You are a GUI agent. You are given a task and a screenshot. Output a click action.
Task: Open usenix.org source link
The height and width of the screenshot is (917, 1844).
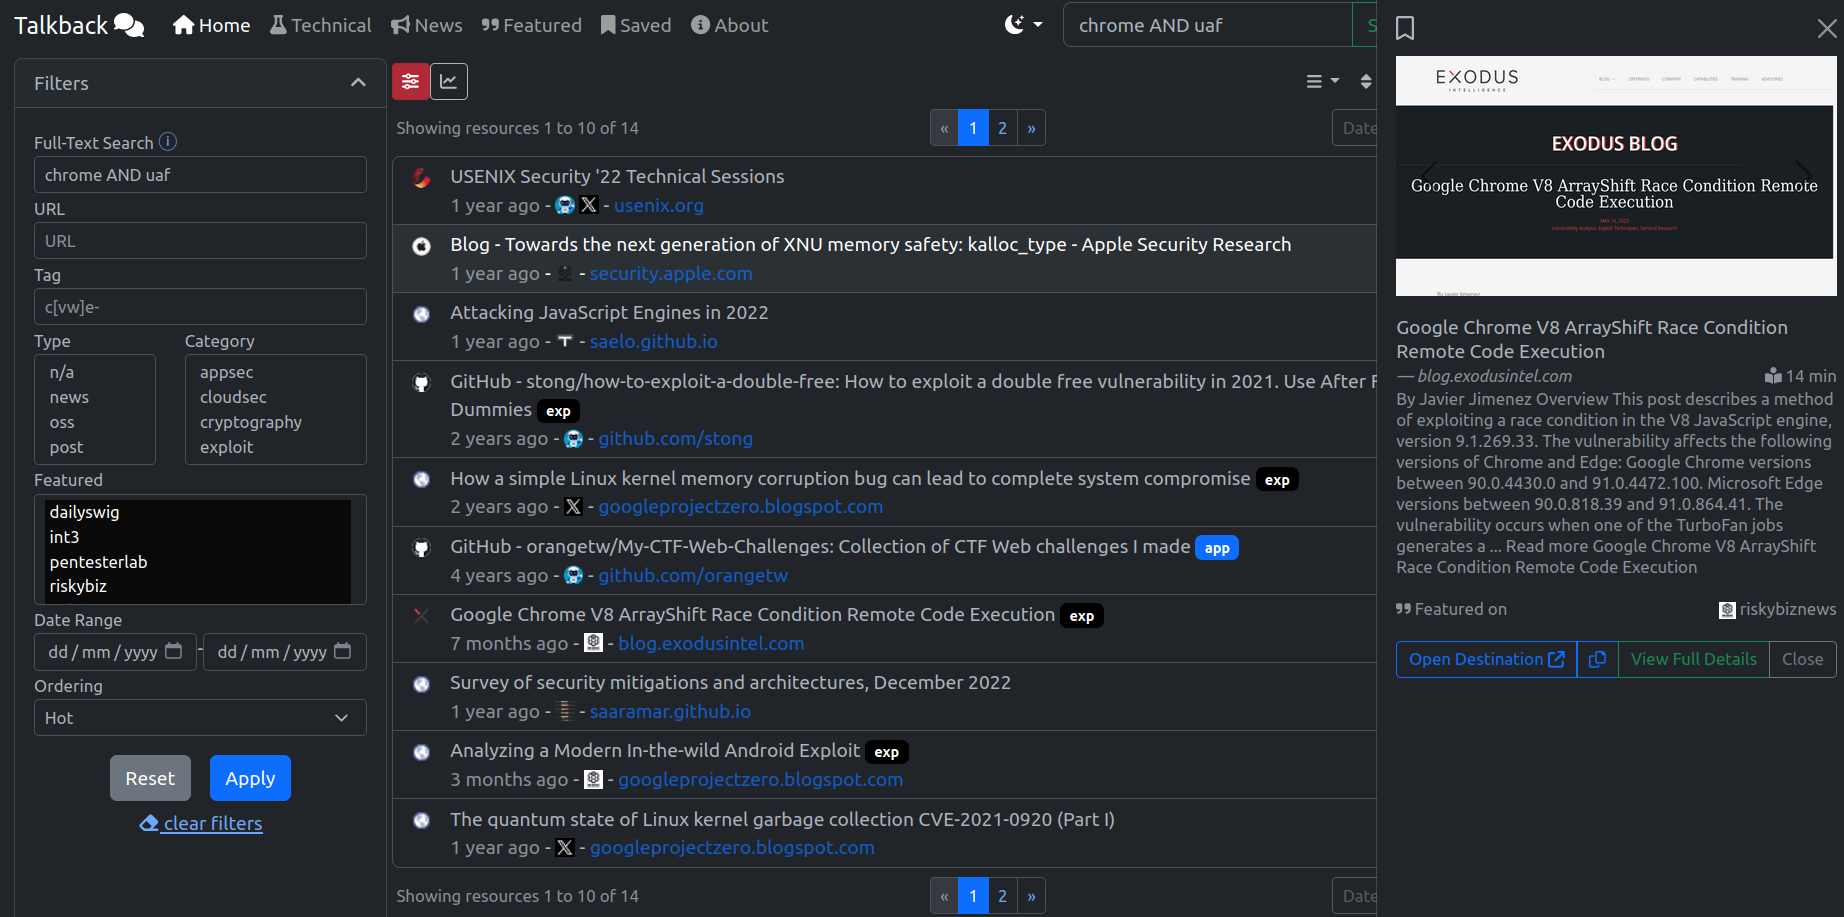pyautogui.click(x=659, y=205)
